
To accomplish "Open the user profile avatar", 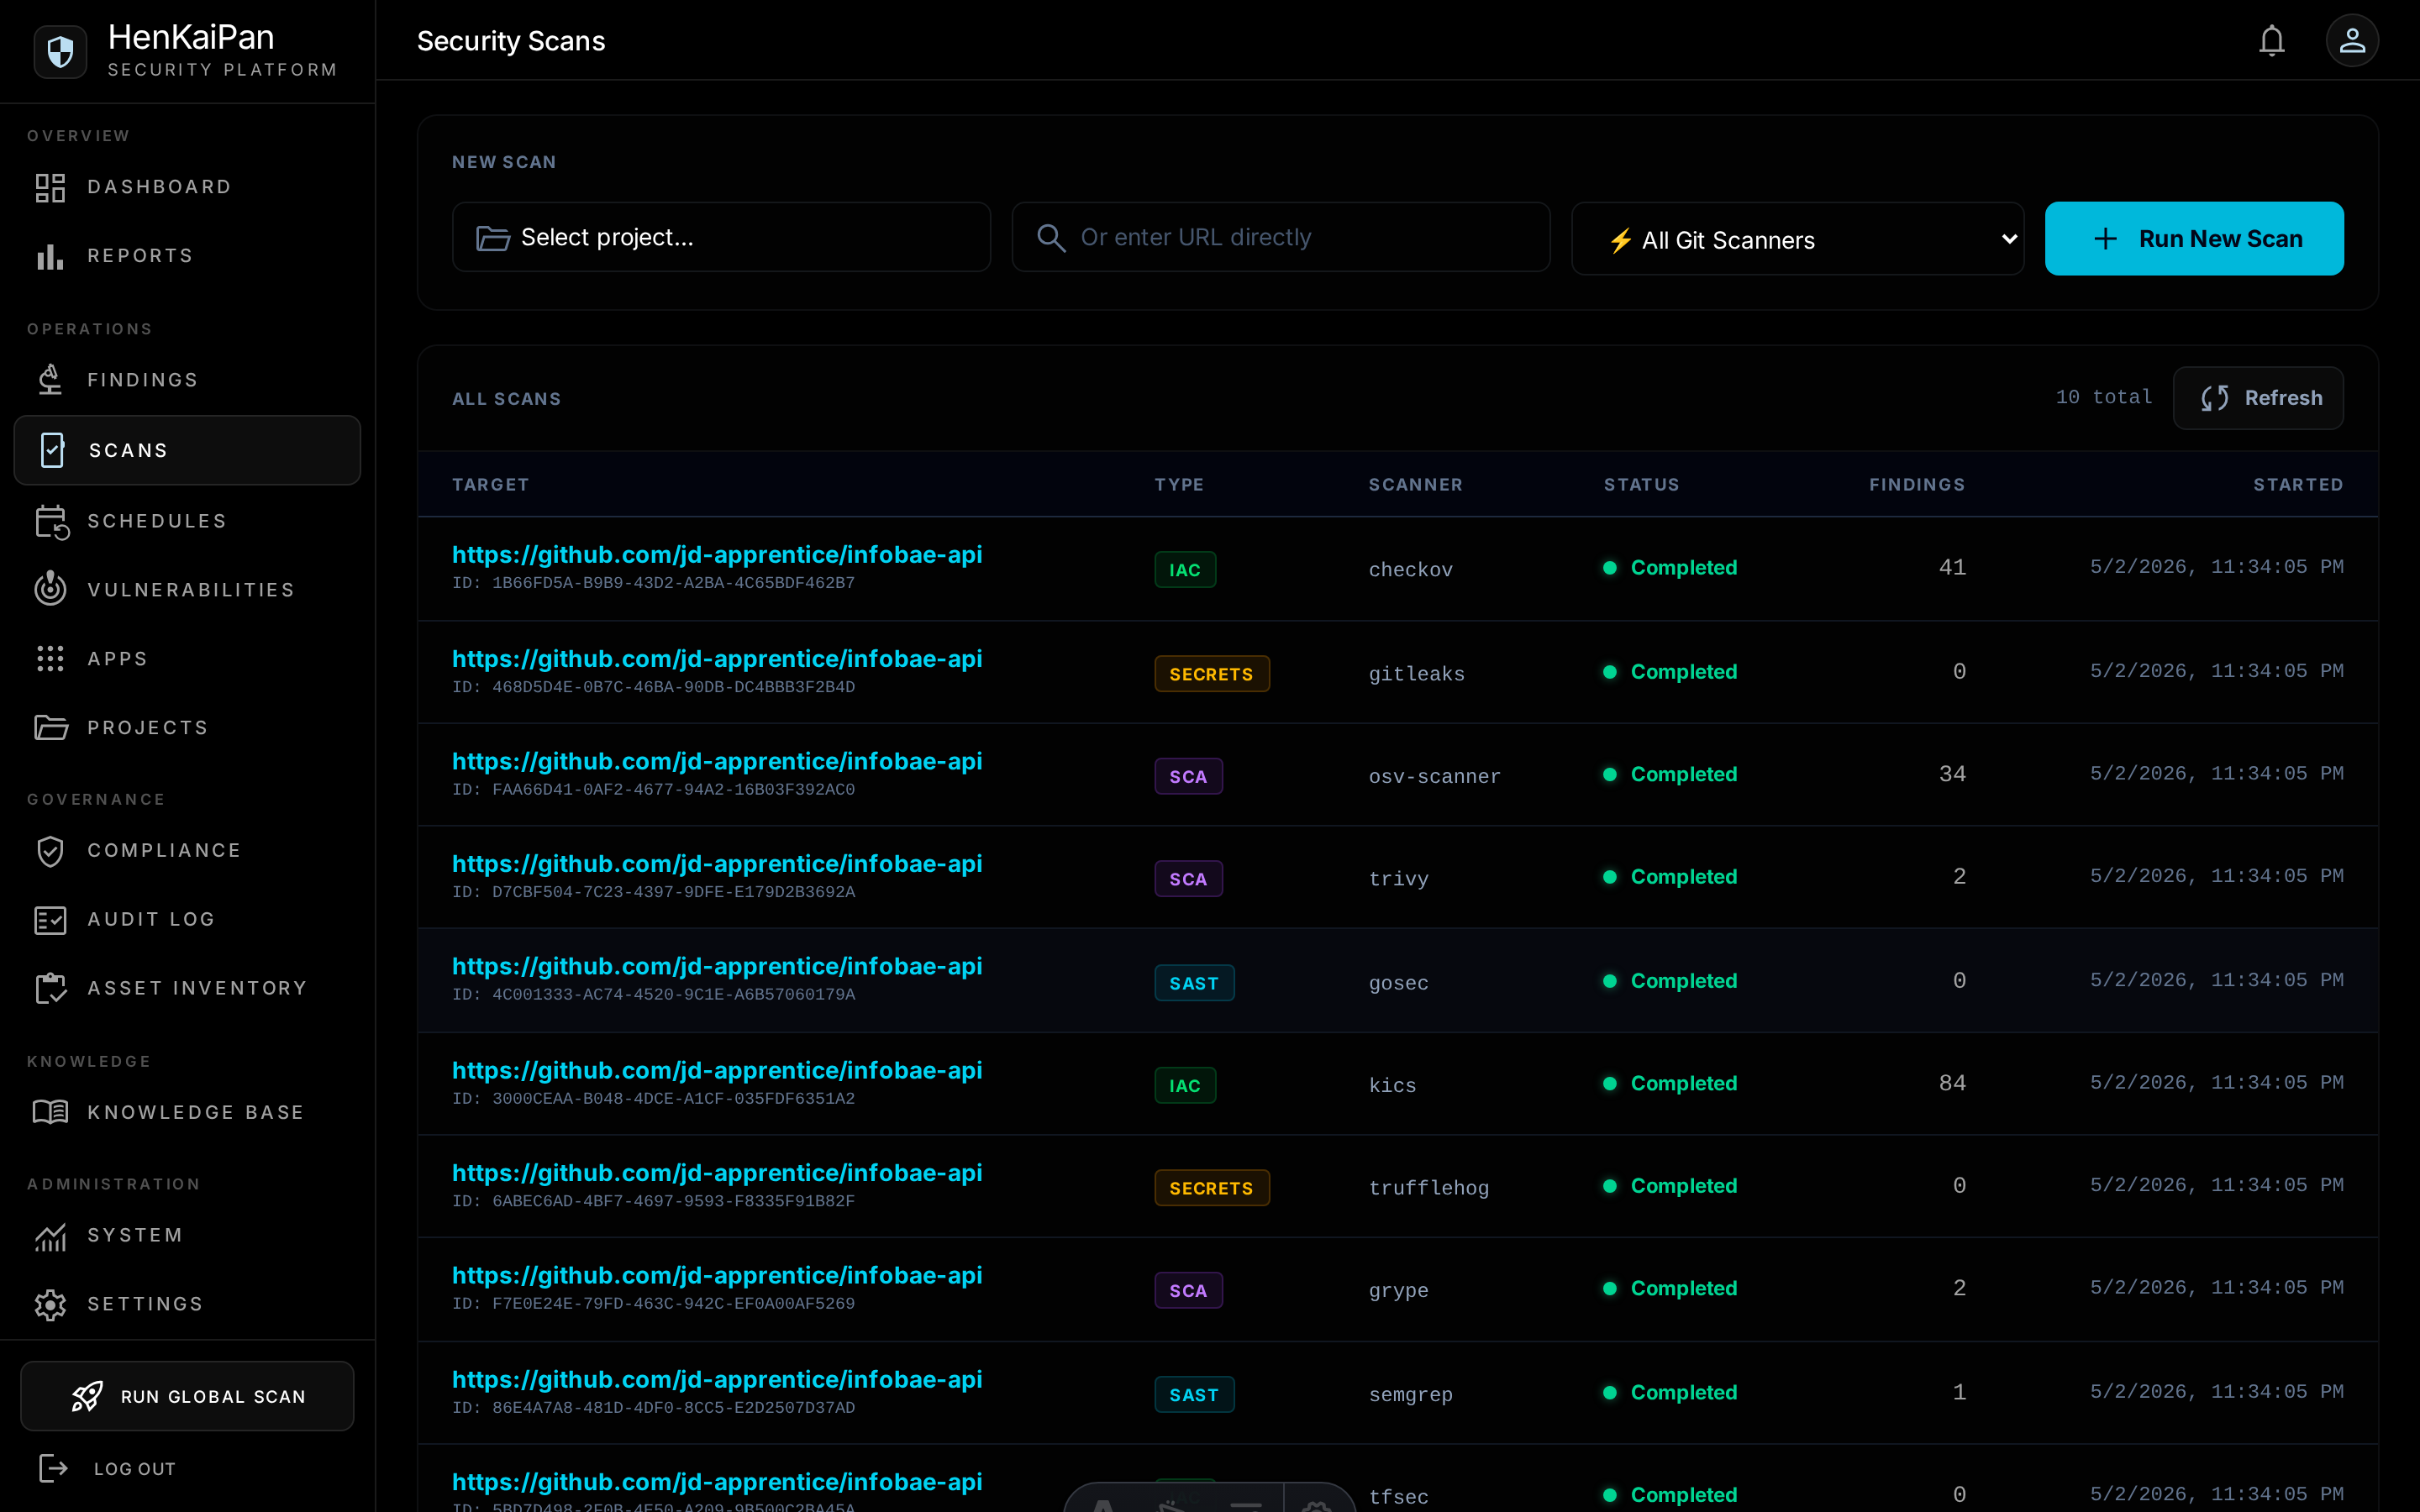I will click(x=2352, y=41).
